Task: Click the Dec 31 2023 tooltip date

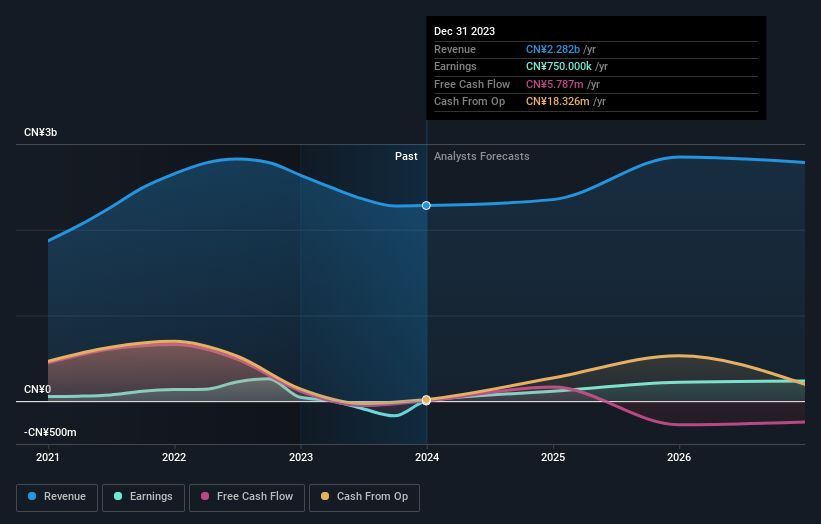Action: pyautogui.click(x=464, y=31)
